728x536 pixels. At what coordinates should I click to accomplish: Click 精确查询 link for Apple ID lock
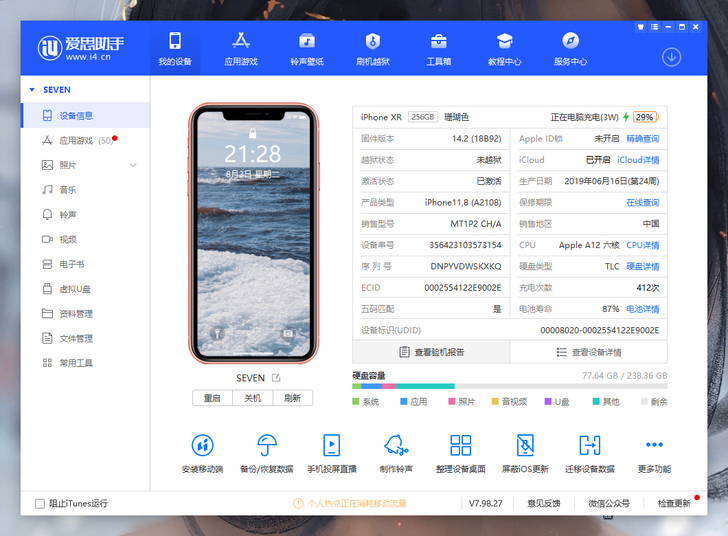click(x=643, y=138)
